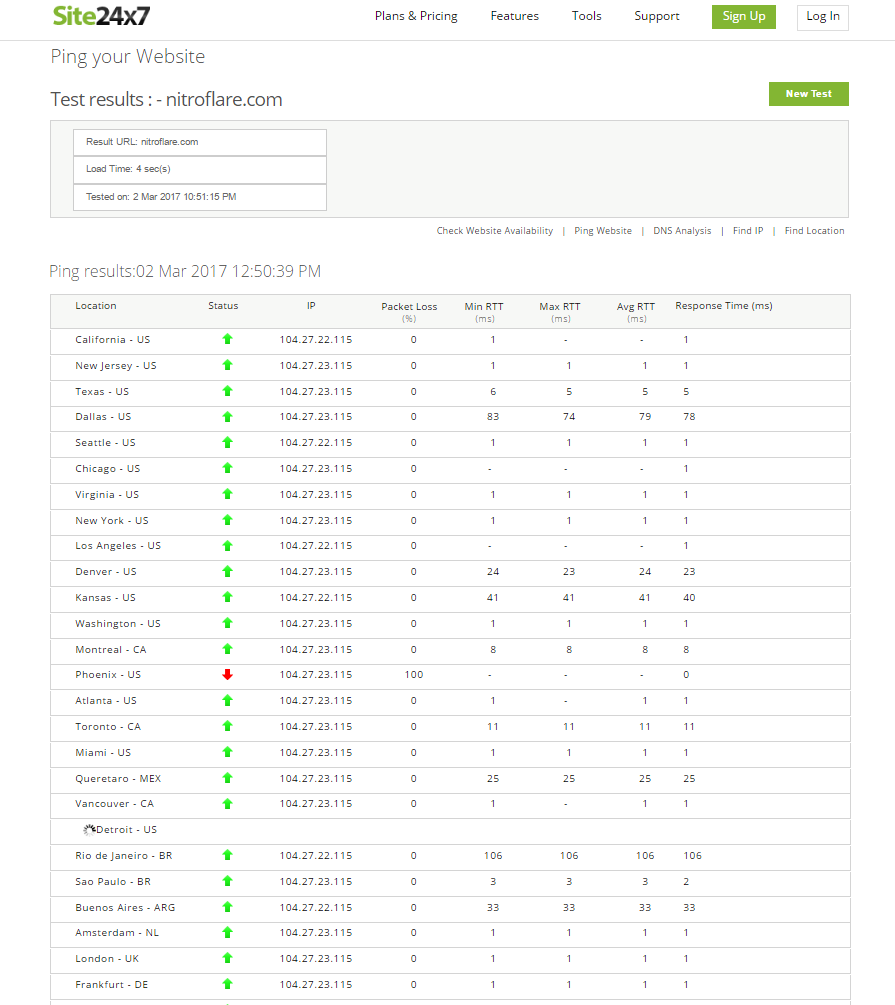Click status arrow for Washington - US

click(x=227, y=623)
